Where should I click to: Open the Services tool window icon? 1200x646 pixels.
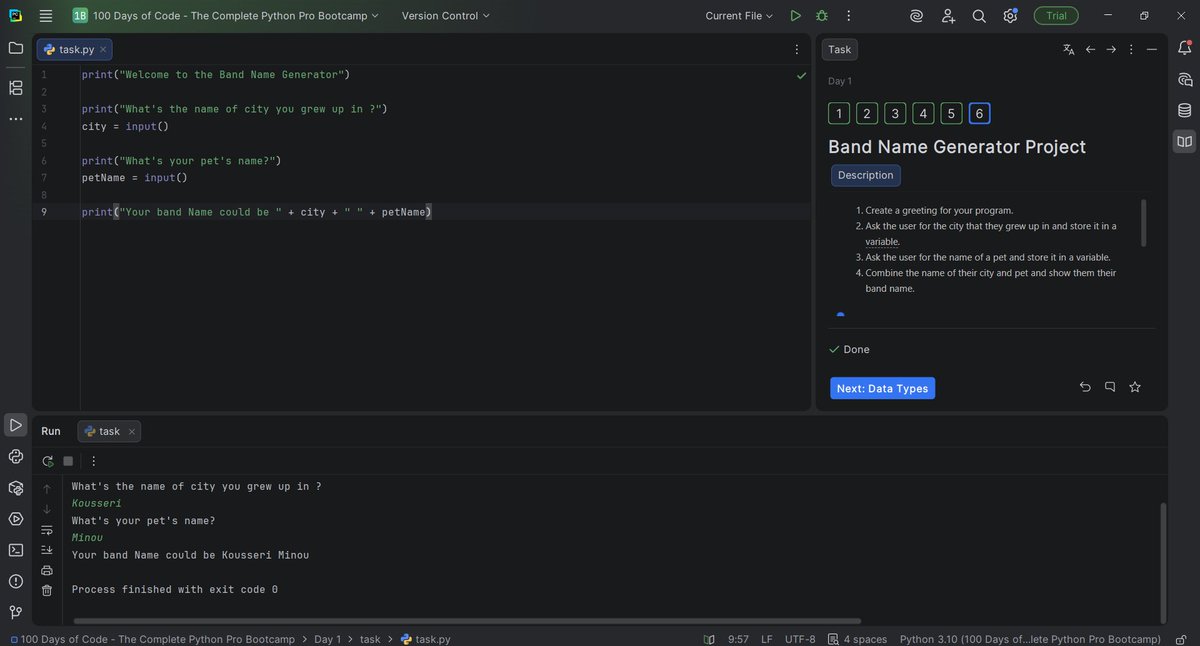(16, 519)
